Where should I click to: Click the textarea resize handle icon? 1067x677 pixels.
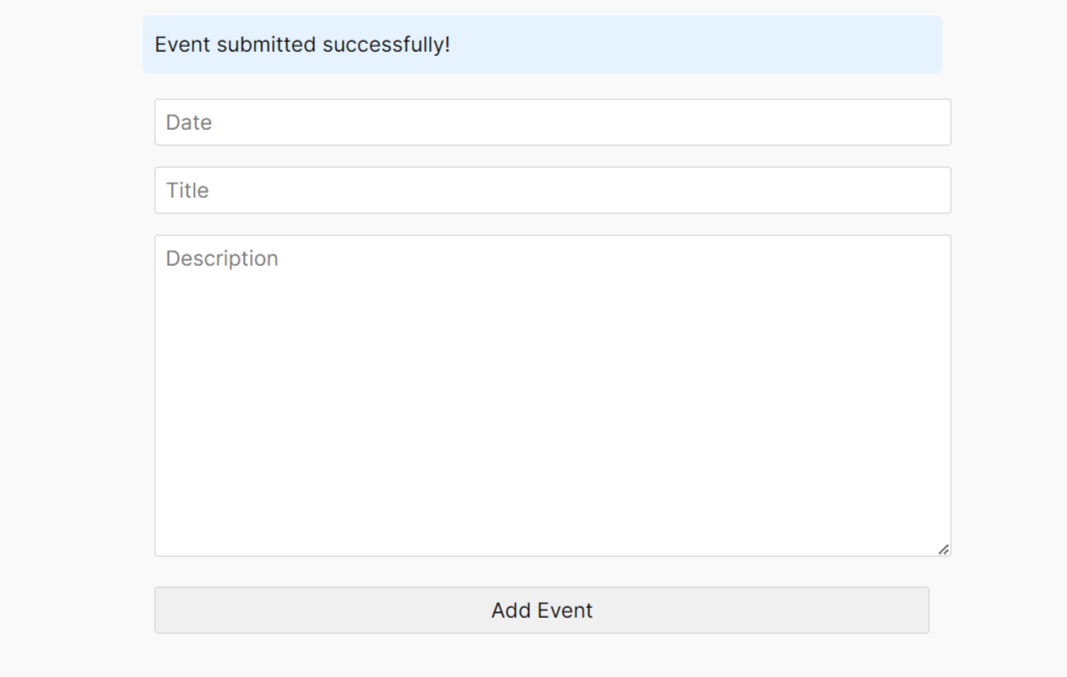click(x=943, y=549)
